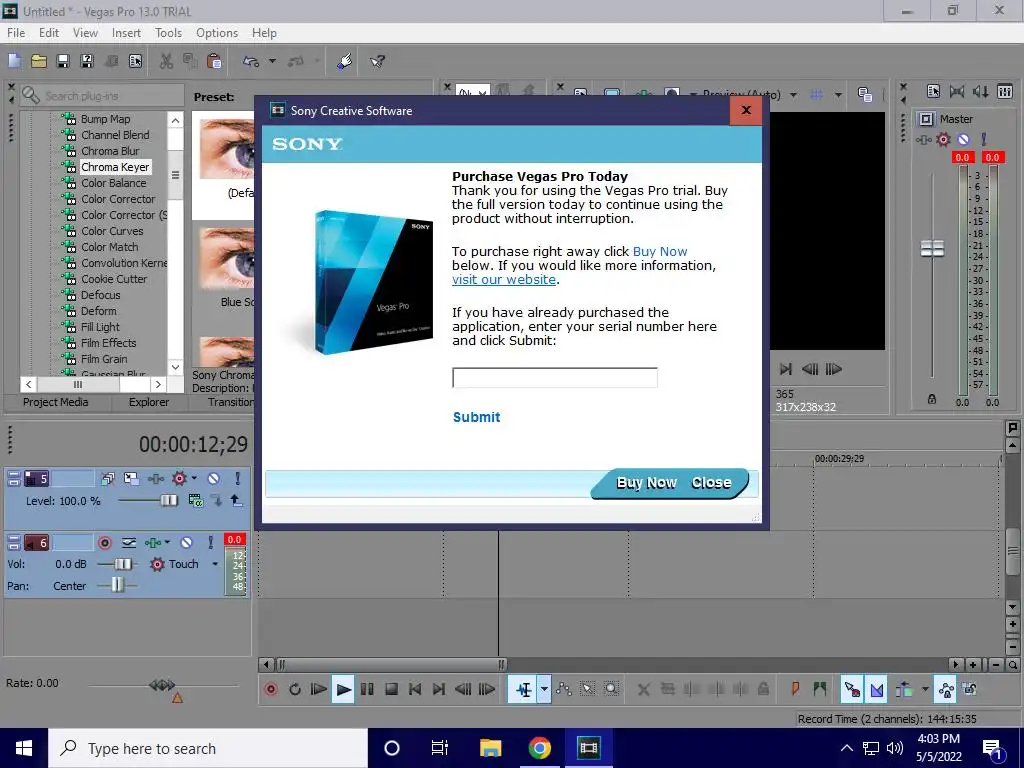The width and height of the screenshot is (1024, 768).
Task: Click the Interactive Tutorials hand icon
Action: tap(345, 61)
